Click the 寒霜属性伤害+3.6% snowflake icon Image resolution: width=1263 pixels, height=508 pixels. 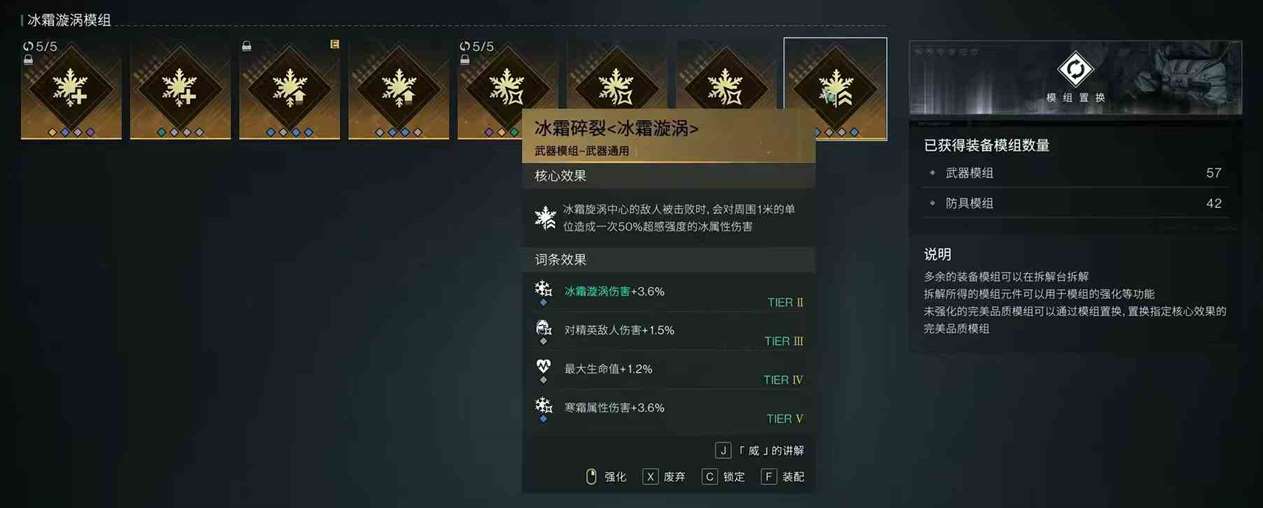[x=544, y=406]
